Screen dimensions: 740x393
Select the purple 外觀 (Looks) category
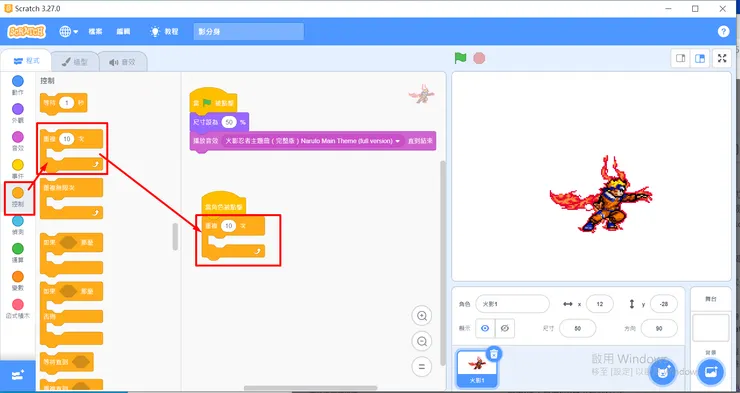point(17,113)
